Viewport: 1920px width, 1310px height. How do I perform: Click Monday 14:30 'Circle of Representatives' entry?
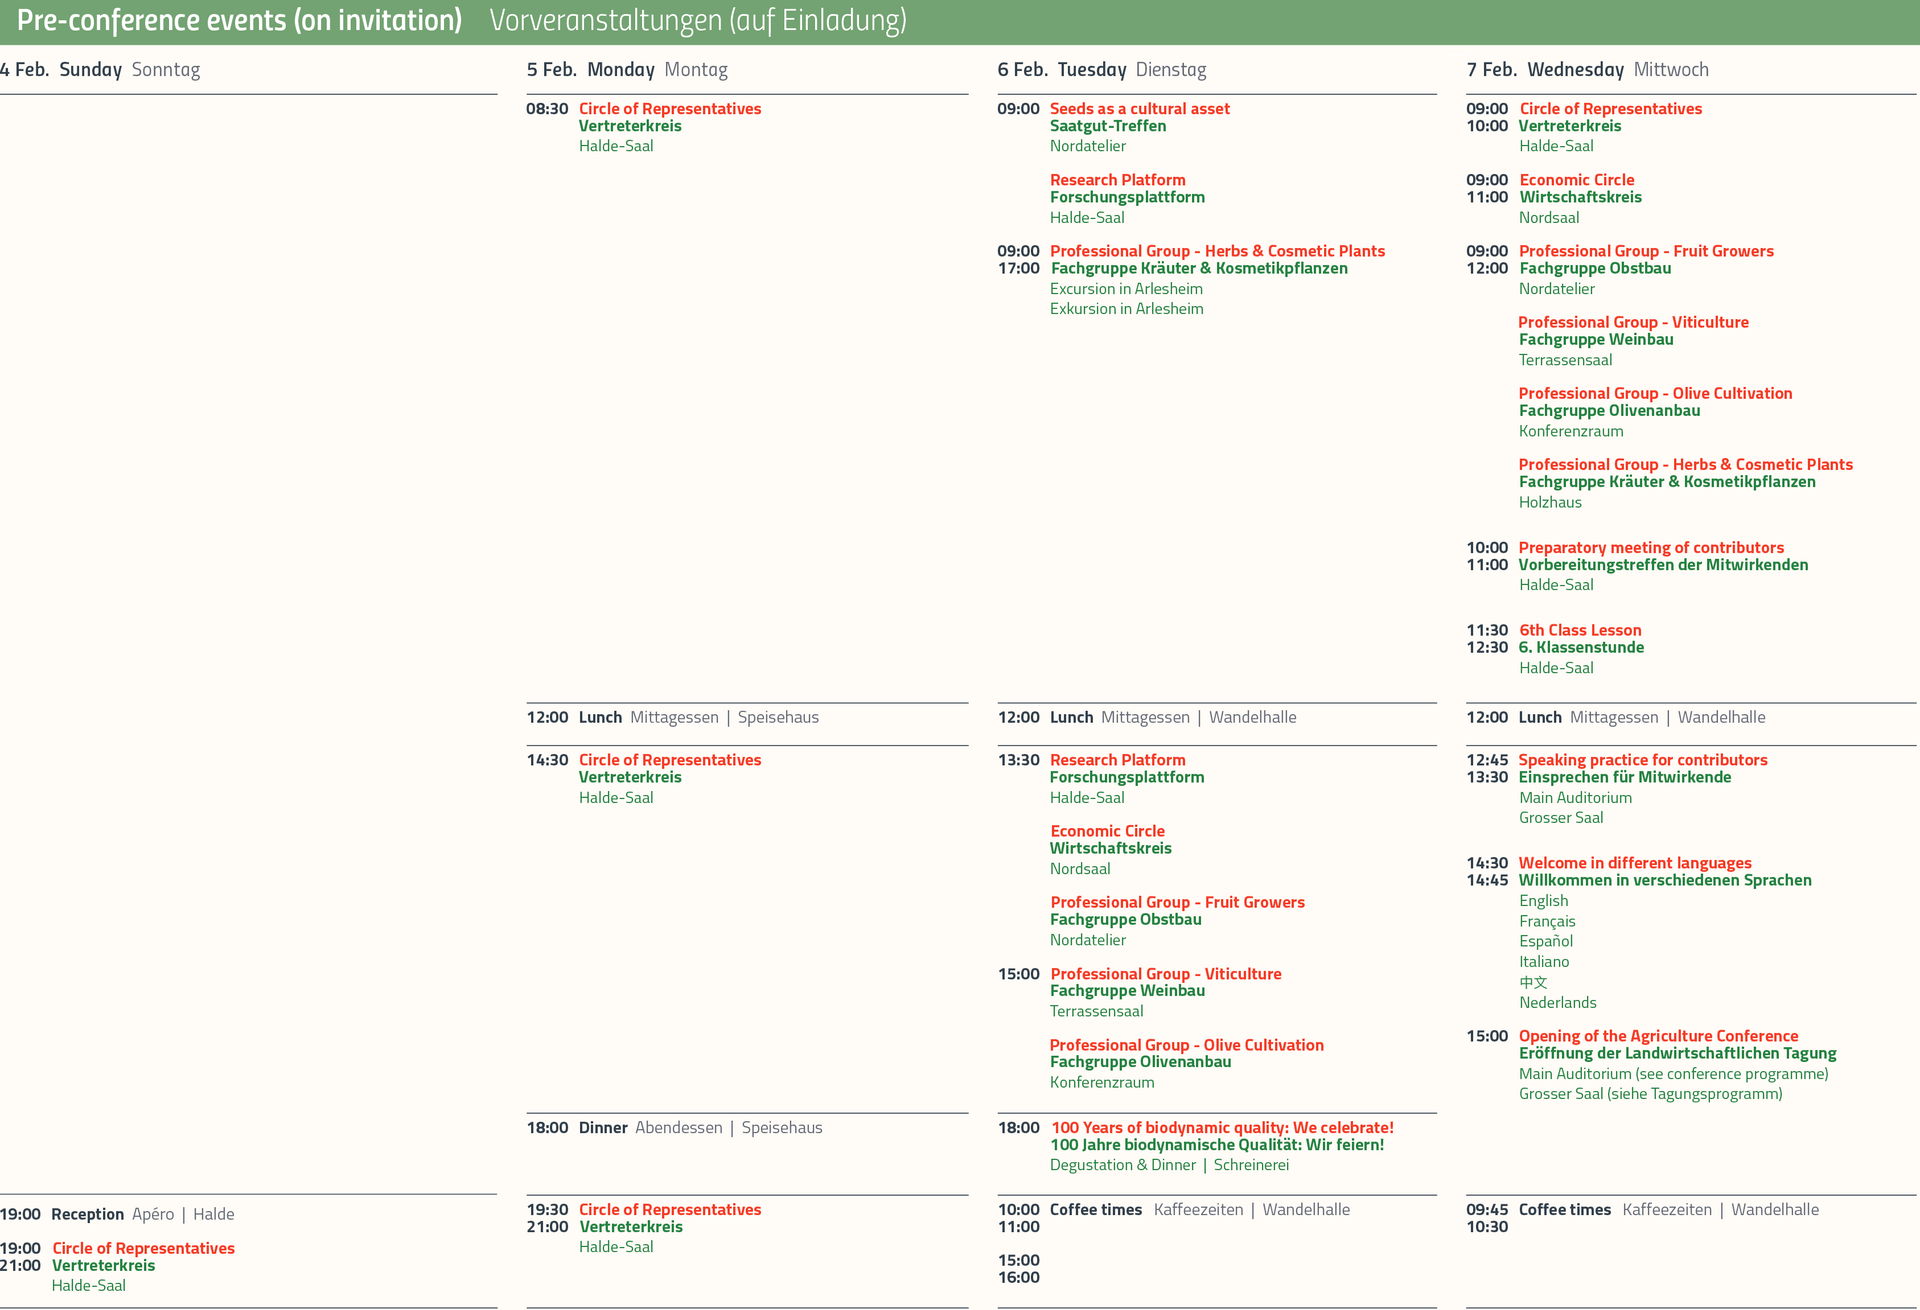[x=670, y=760]
